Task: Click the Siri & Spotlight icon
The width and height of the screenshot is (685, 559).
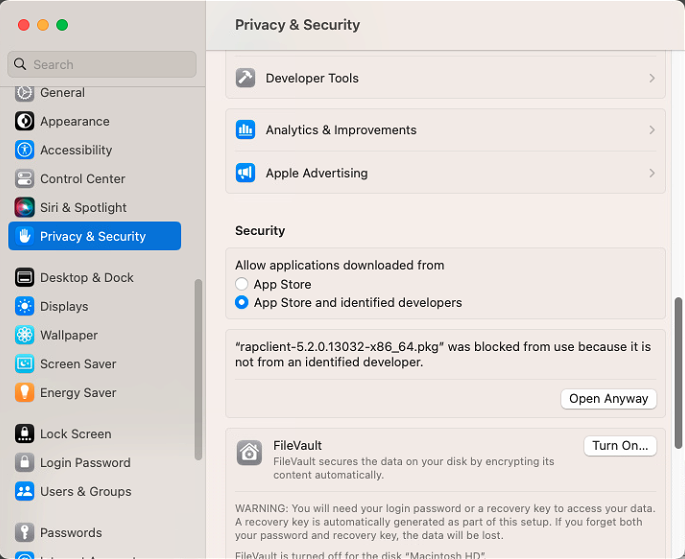Action: click(x=24, y=207)
